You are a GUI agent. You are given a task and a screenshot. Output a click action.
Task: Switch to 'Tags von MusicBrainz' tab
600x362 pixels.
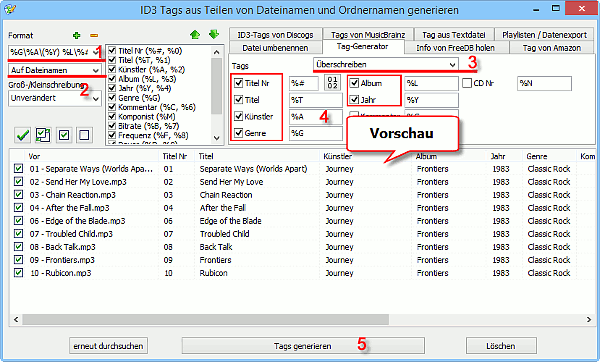click(368, 35)
